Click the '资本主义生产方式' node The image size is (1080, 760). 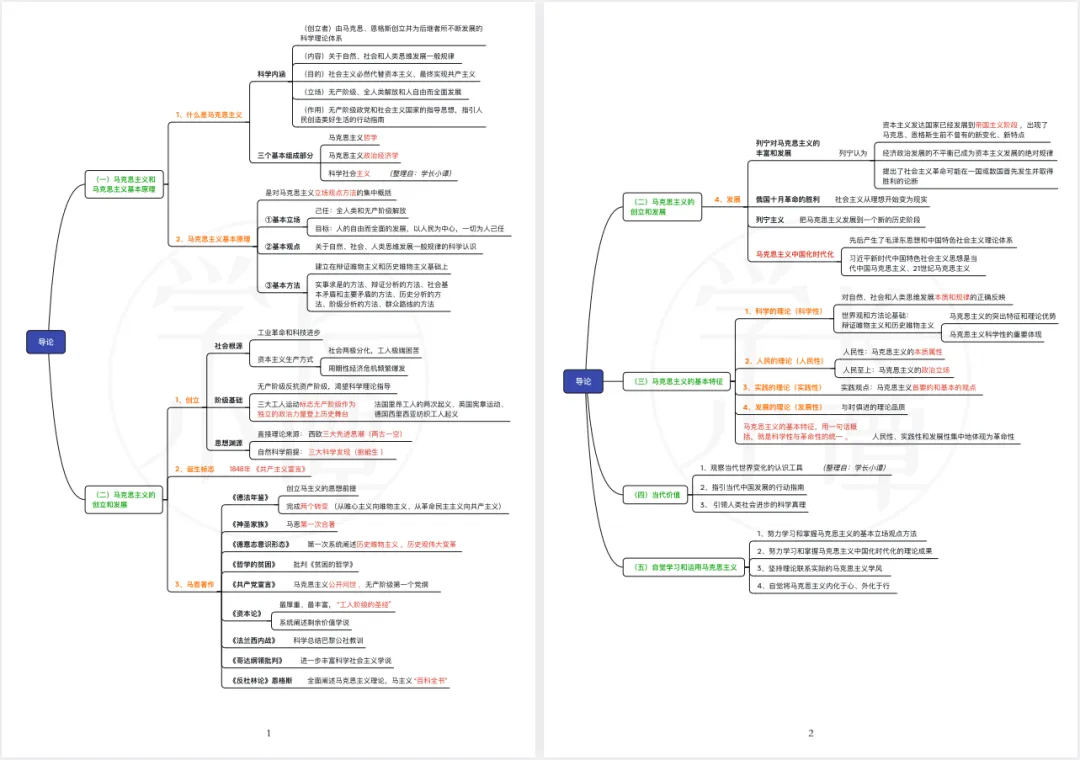(285, 360)
